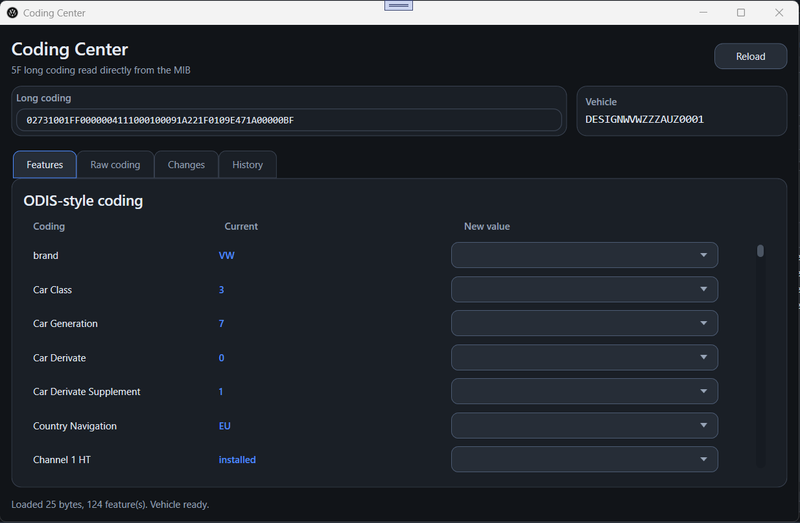Expand the Channel 1 HT new value dropdown
This screenshot has width=800, height=523.
tap(584, 459)
